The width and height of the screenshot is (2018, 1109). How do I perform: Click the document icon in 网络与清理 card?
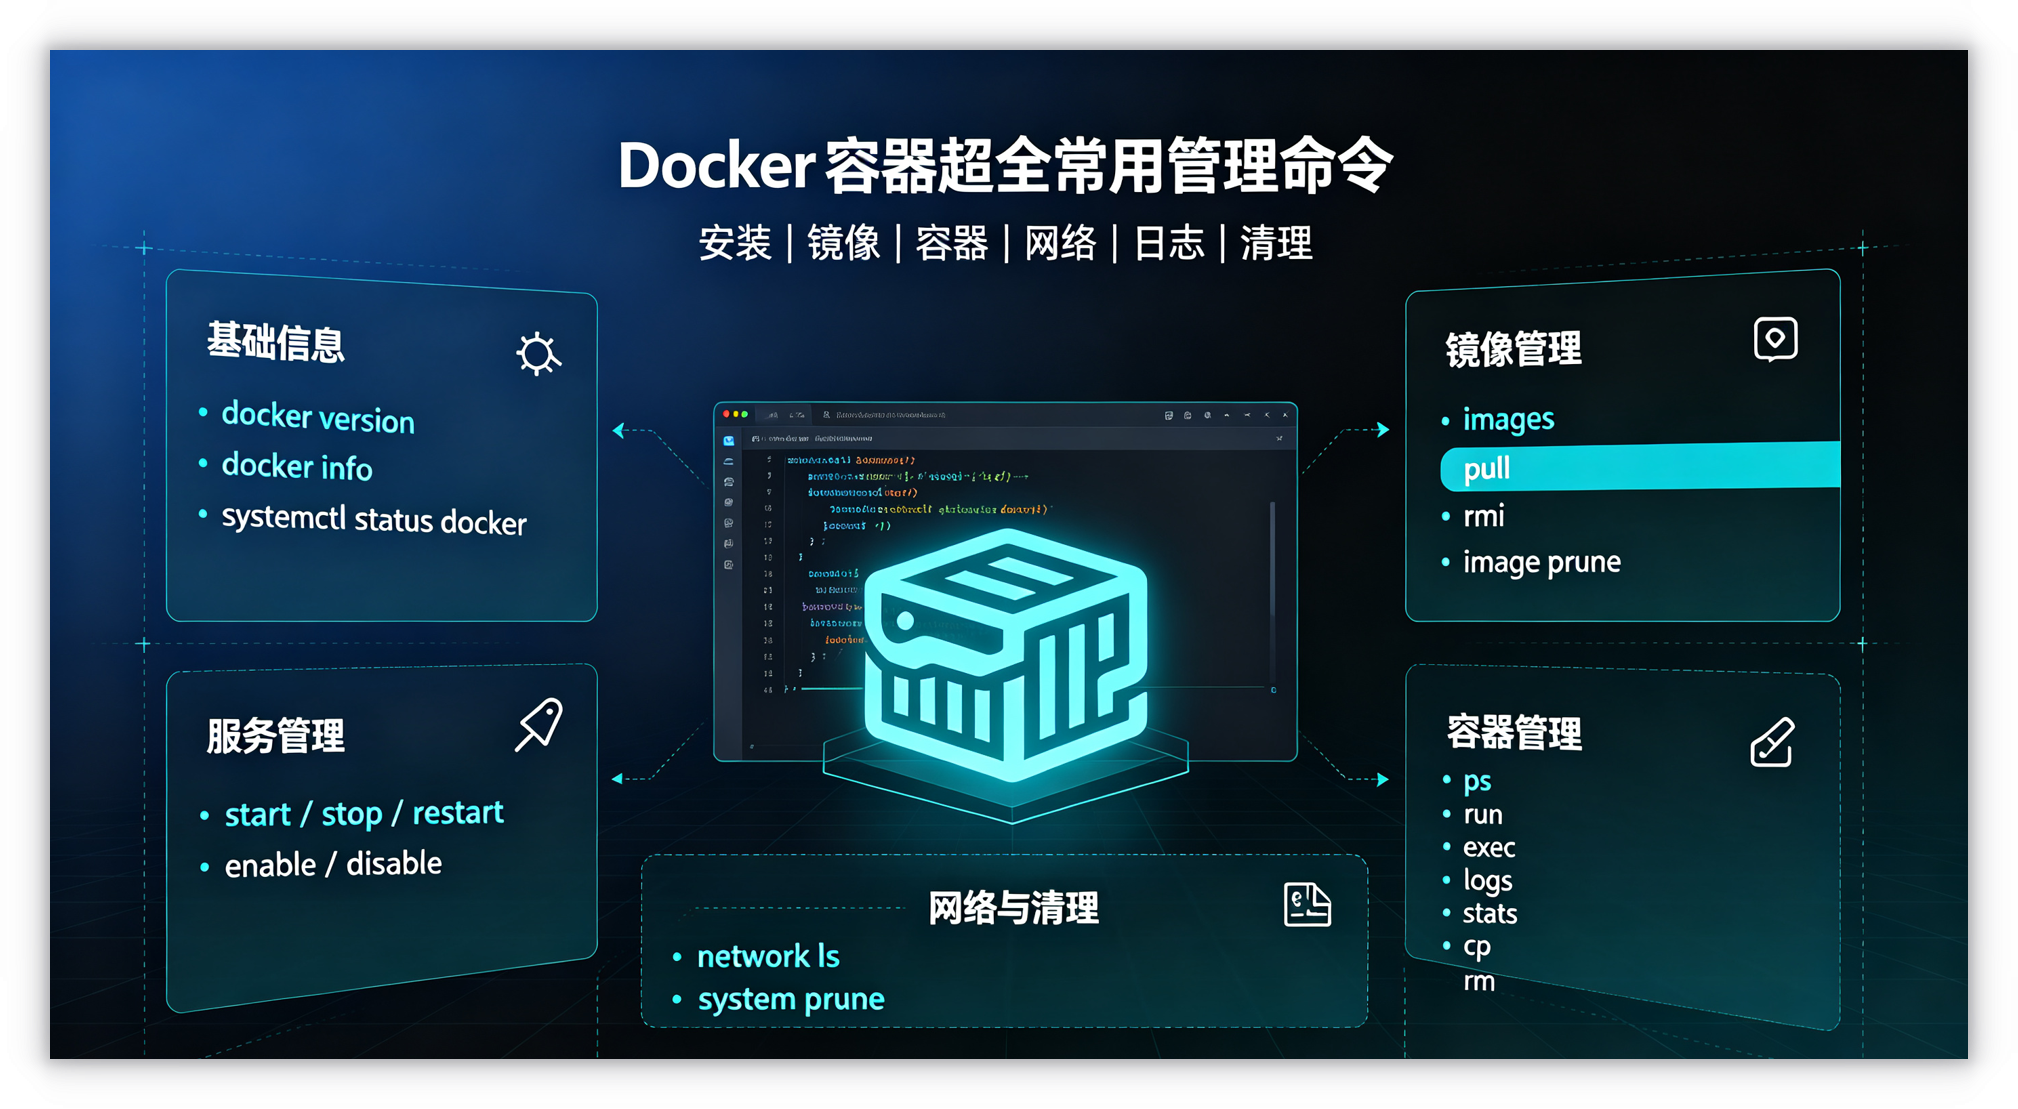point(1307,905)
